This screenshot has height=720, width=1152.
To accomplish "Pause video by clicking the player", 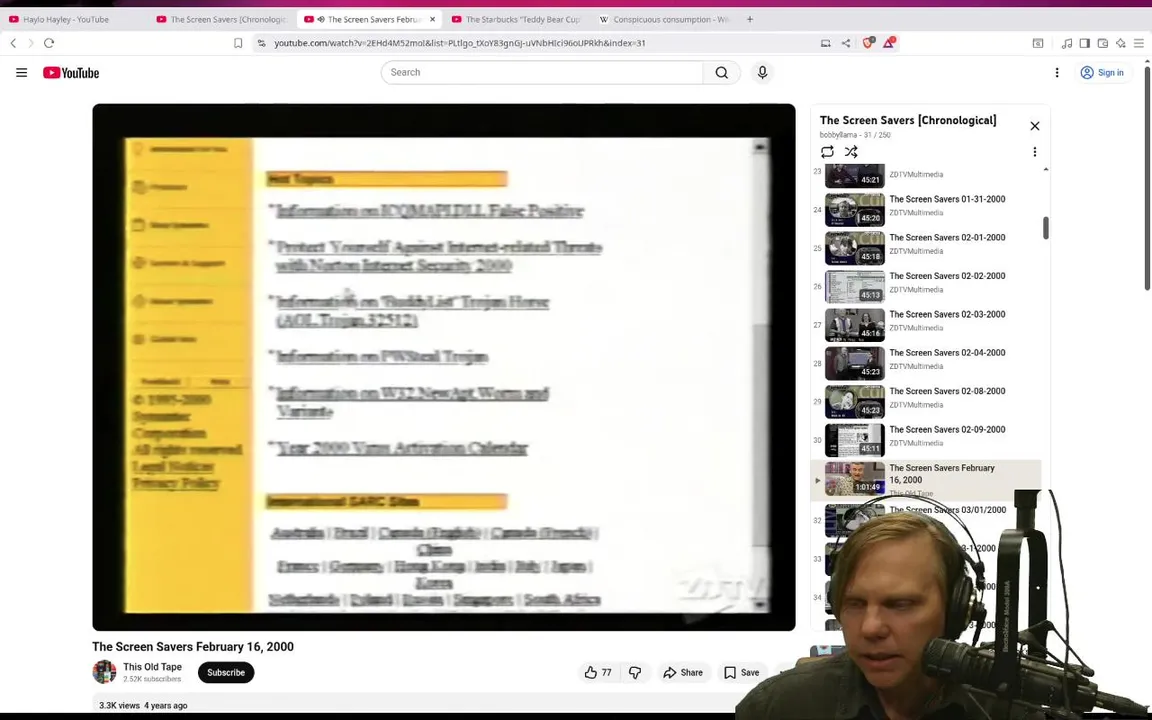I will pyautogui.click(x=444, y=367).
